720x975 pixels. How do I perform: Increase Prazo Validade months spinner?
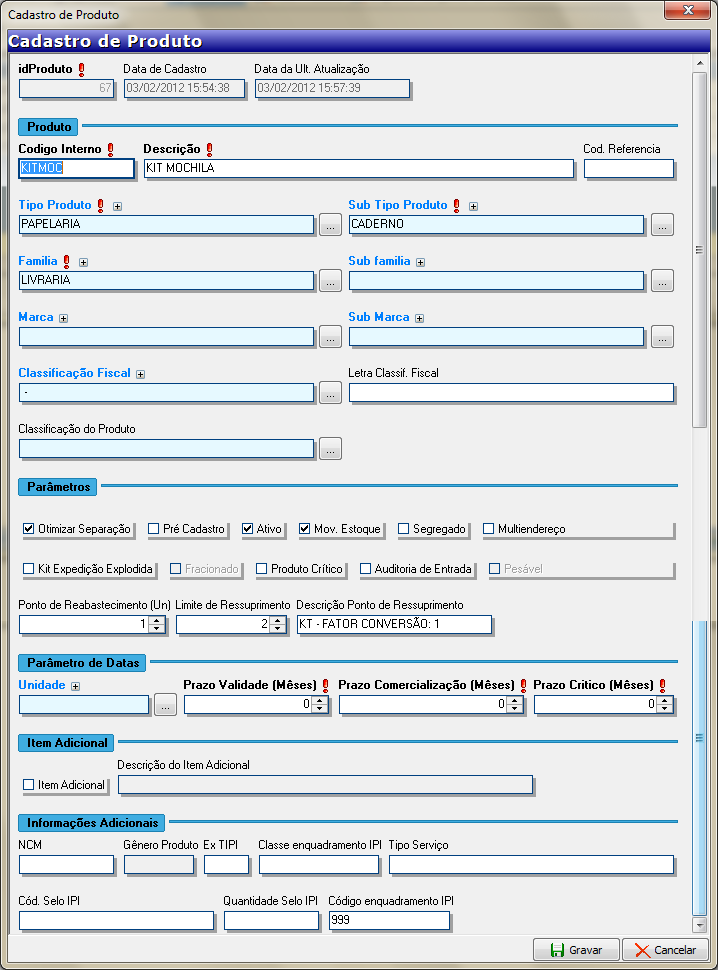[x=321, y=703]
